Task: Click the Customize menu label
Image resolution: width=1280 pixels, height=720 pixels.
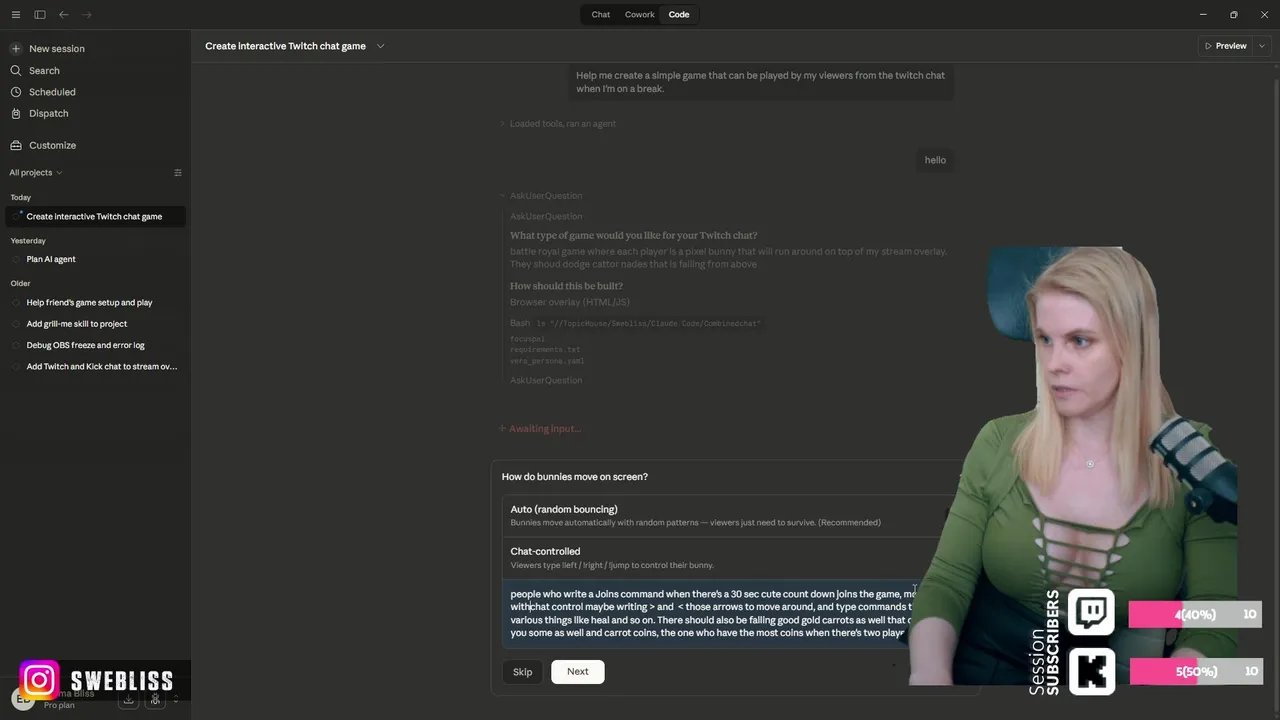Action: pyautogui.click(x=52, y=146)
